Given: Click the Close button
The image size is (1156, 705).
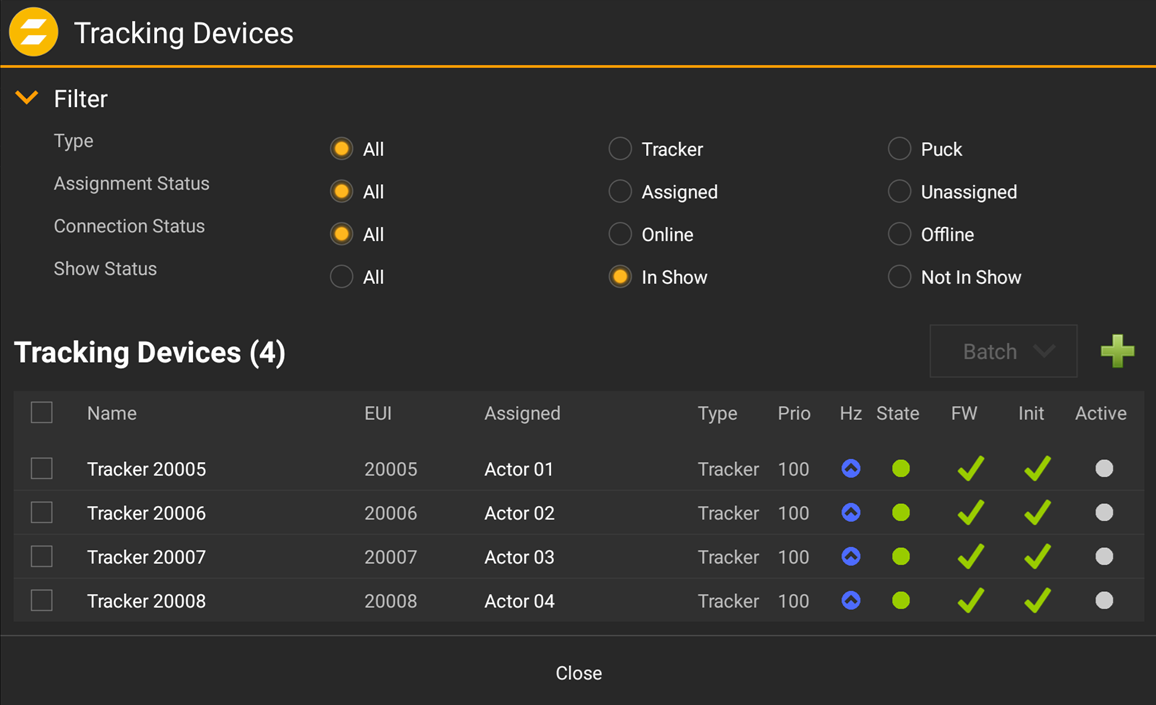Looking at the screenshot, I should pos(578,673).
